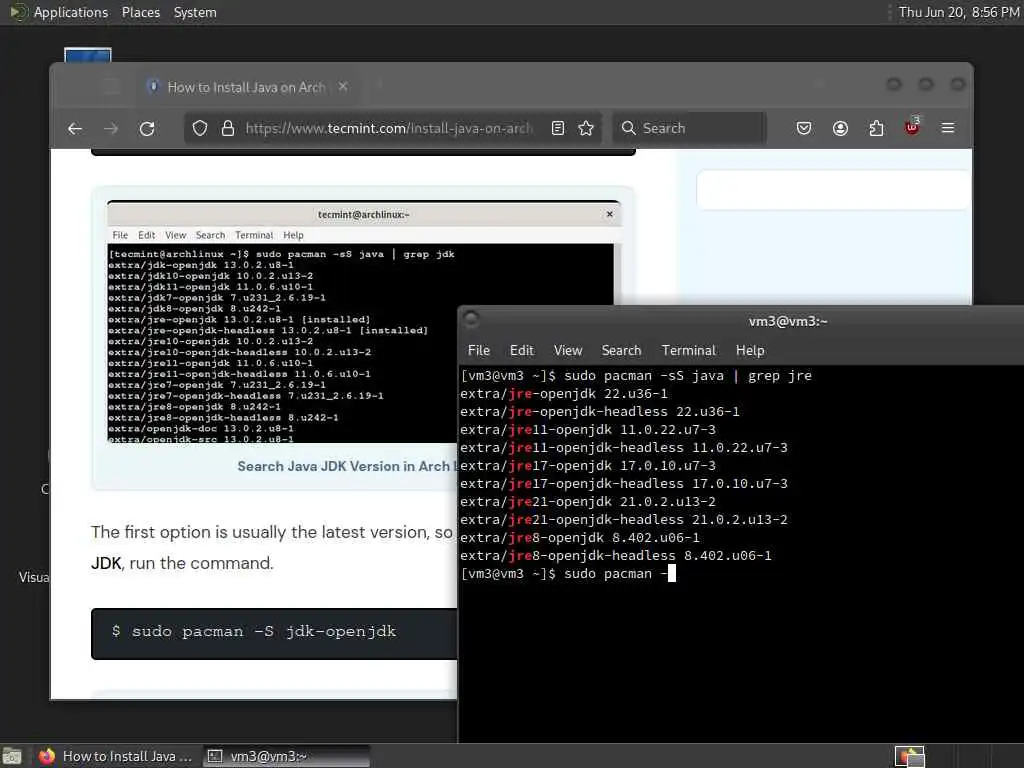The width and height of the screenshot is (1024, 768).
Task: Click the padlock site security icon
Action: tap(228, 129)
